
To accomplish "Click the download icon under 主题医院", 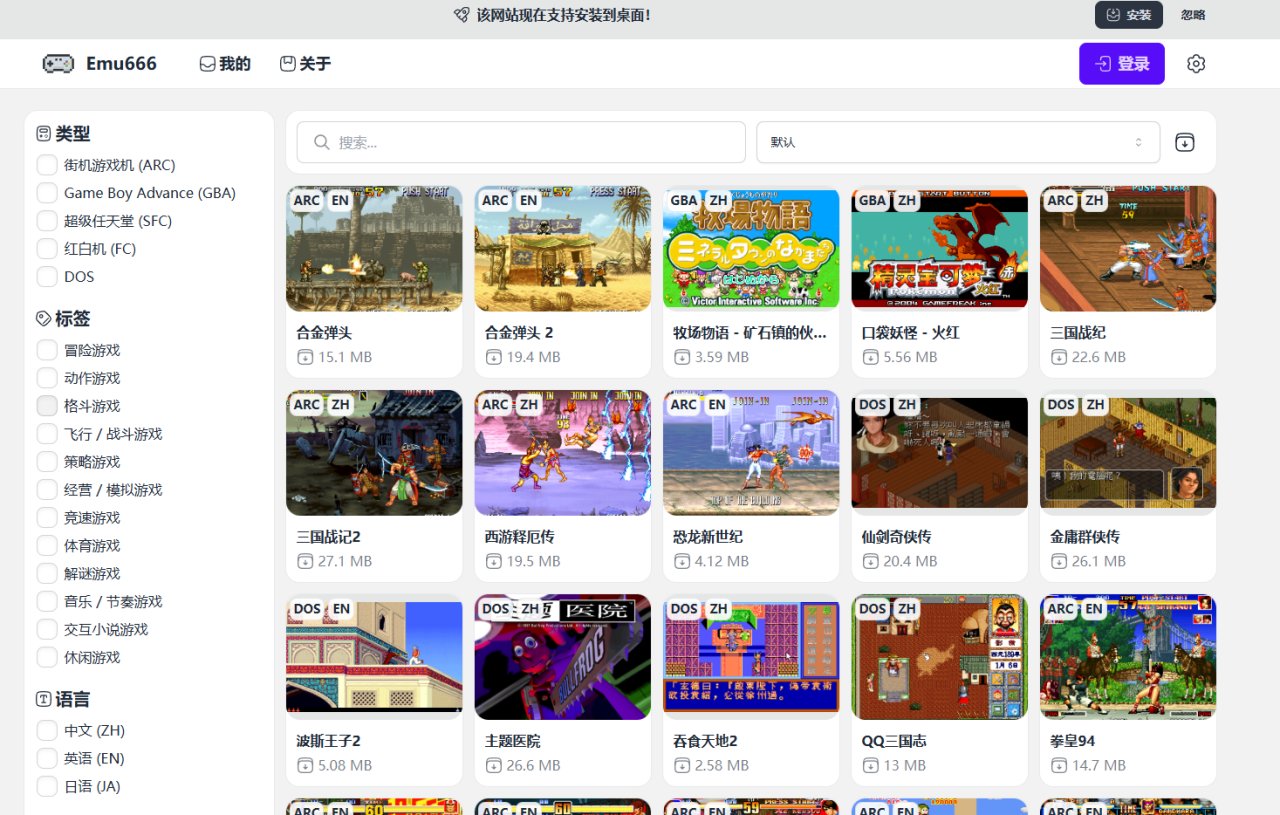I will click(493, 765).
